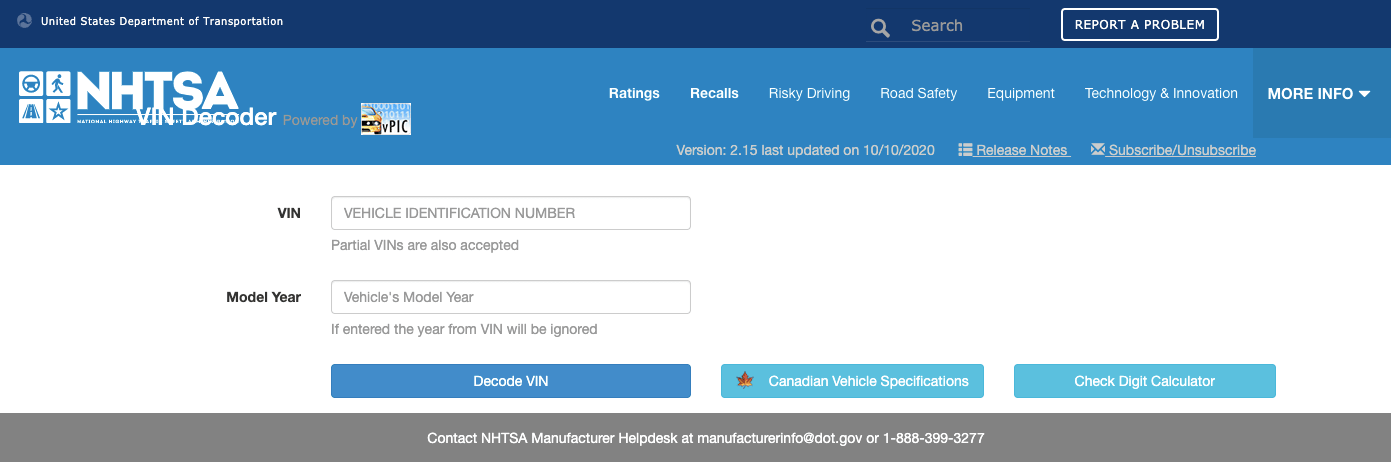The height and width of the screenshot is (462, 1391).
Task: Click the Manufacturer Helpdesk contact text
Action: [706, 438]
